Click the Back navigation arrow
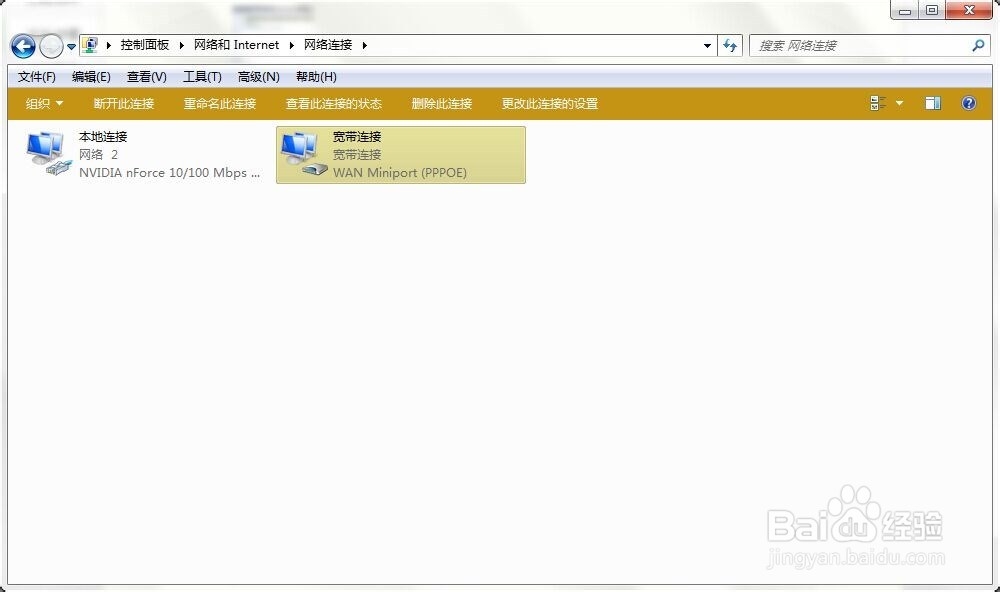1000x592 pixels. (x=22, y=46)
